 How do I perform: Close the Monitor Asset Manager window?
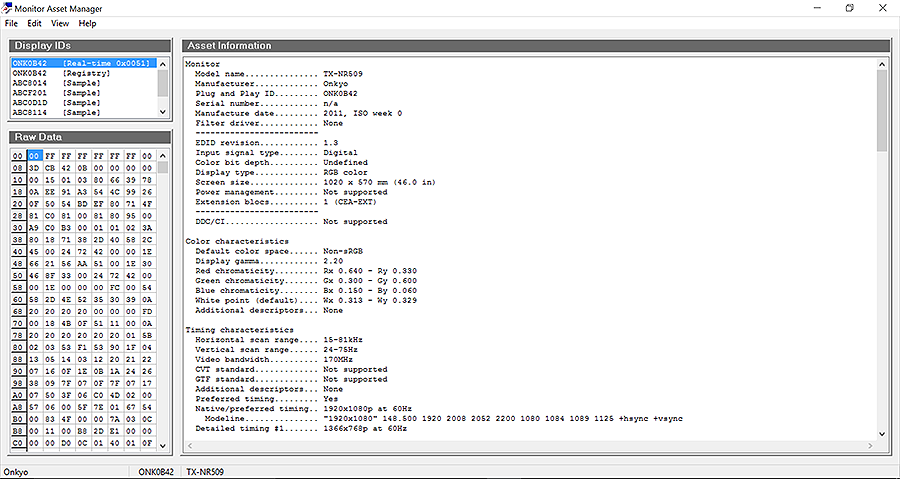click(x=883, y=8)
